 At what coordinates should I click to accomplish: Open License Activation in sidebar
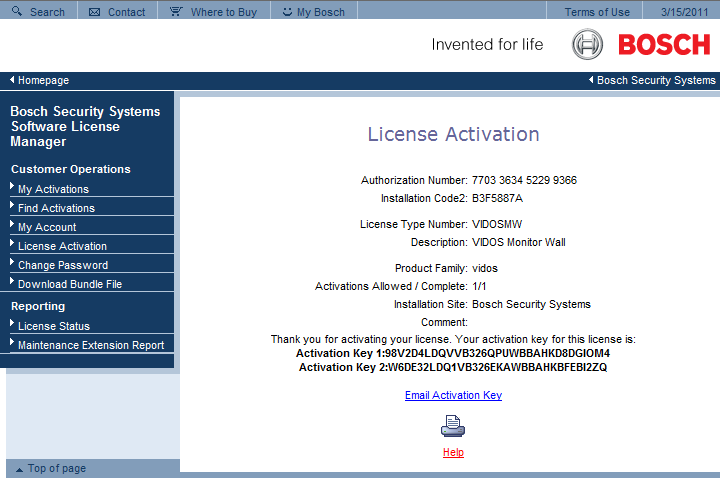pyautogui.click(x=62, y=246)
